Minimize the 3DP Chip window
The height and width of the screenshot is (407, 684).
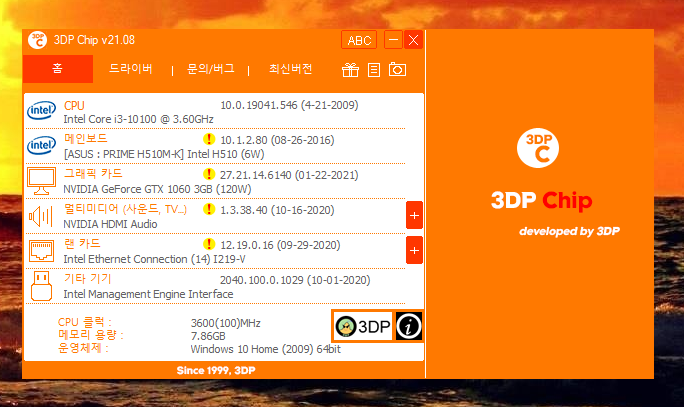393,40
